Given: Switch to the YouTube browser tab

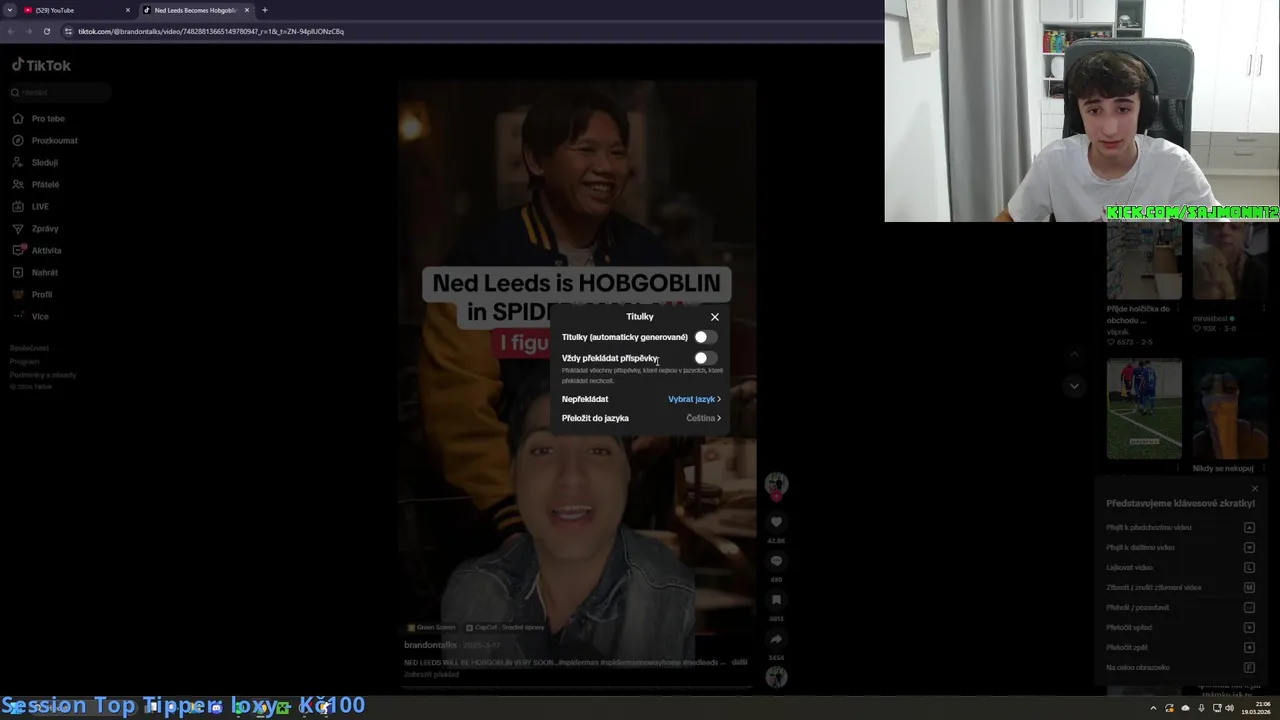Looking at the screenshot, I should tap(77, 10).
